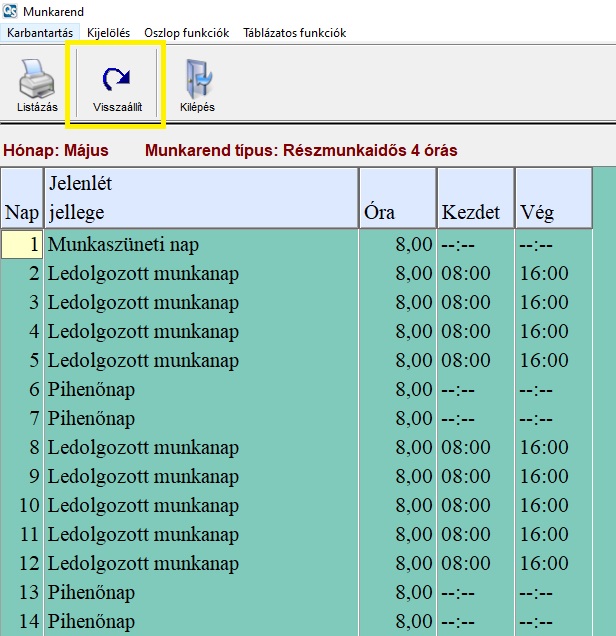Click the application icon in title bar

click(11, 11)
